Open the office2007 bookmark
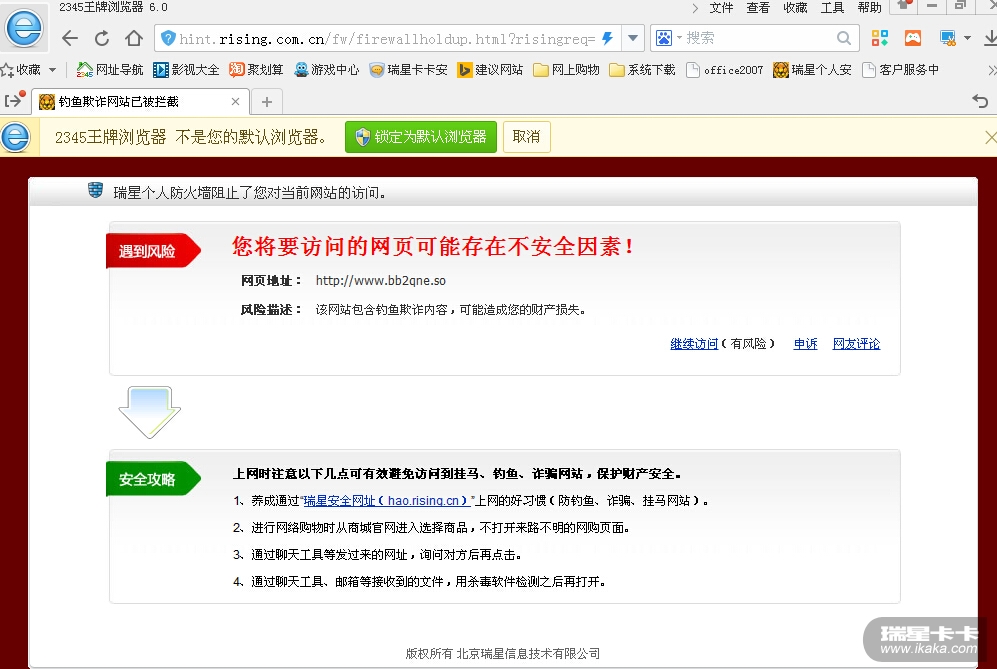 coord(725,70)
